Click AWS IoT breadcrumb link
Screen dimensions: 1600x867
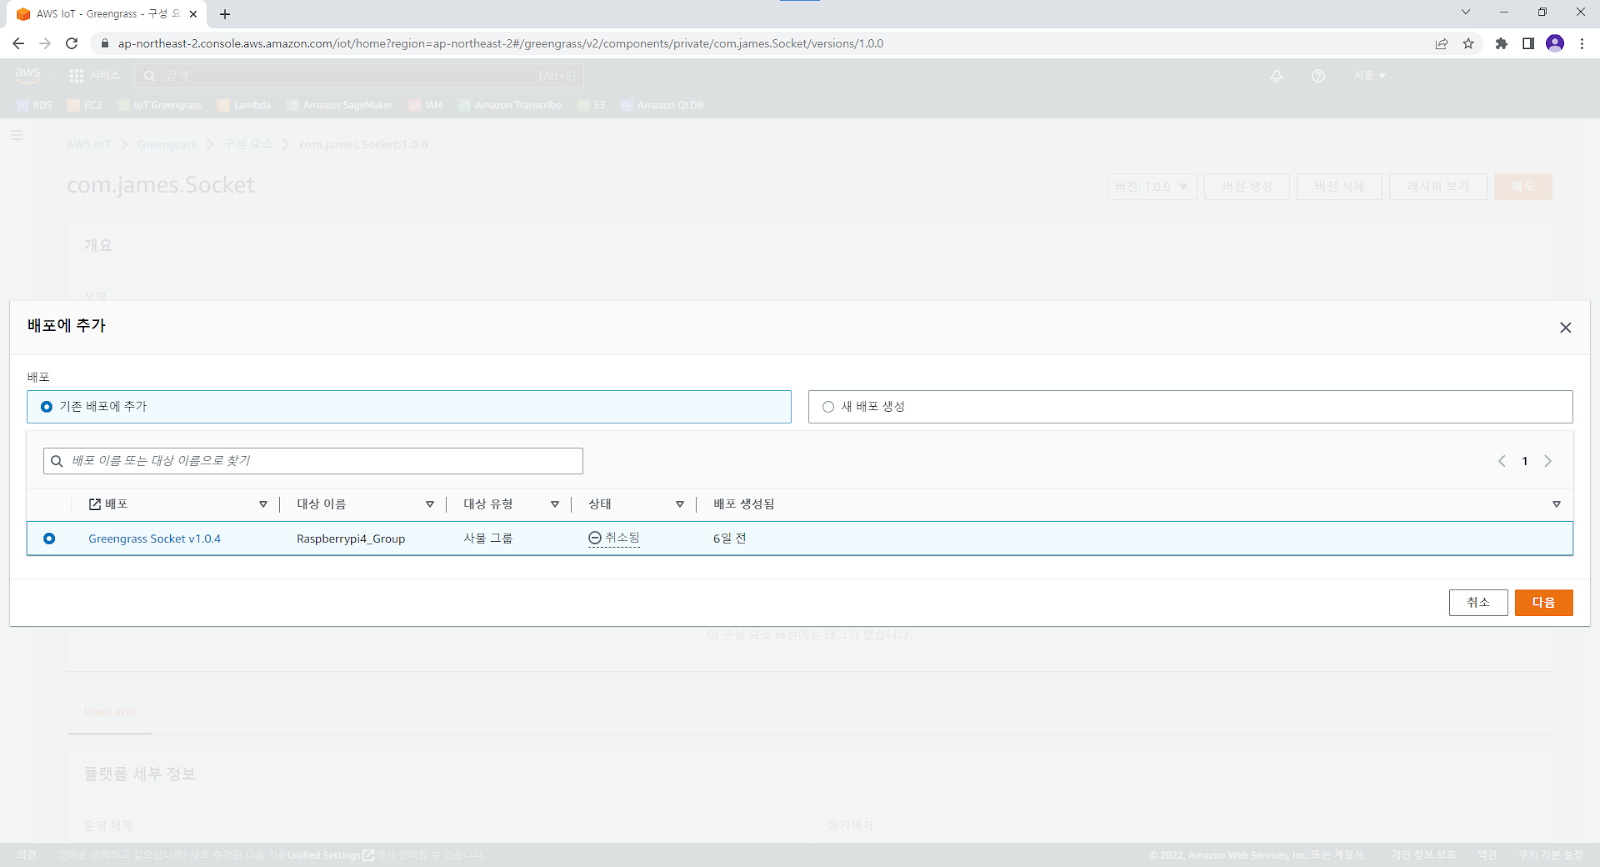coord(88,145)
